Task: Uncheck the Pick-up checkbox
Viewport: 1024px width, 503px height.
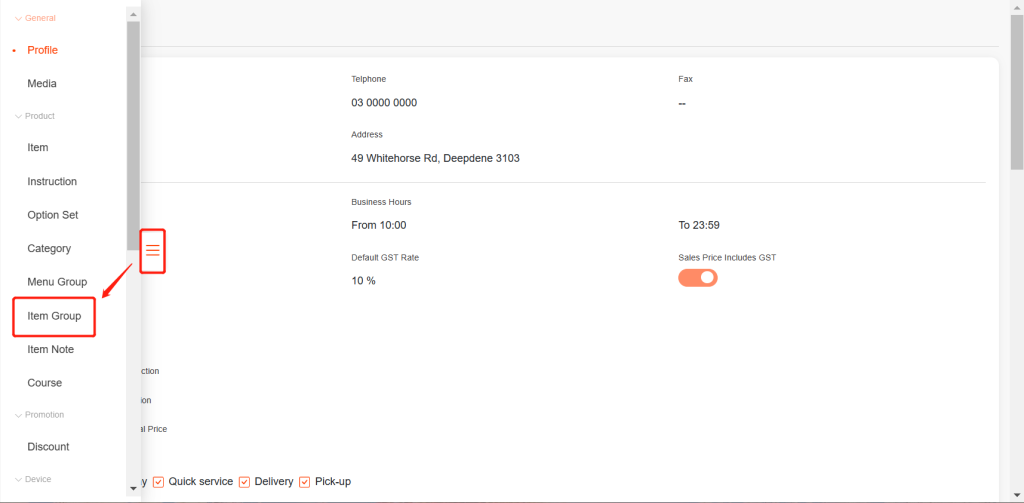Action: tap(304, 482)
